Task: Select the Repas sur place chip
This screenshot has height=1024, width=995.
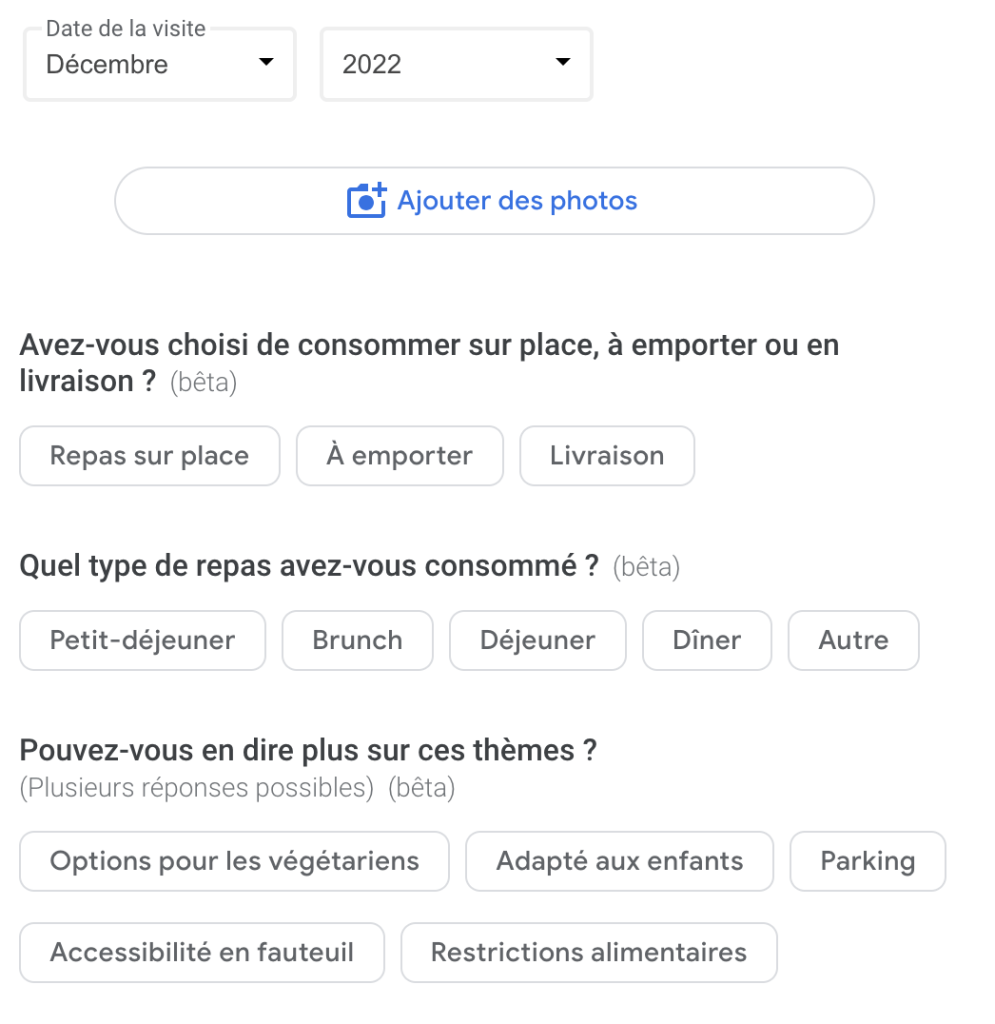Action: (150, 456)
